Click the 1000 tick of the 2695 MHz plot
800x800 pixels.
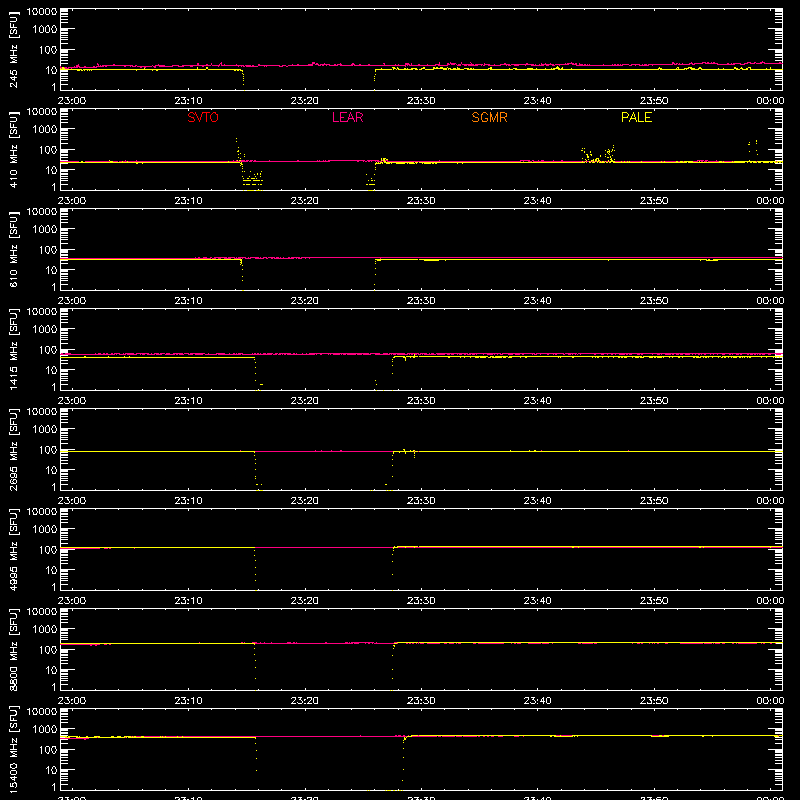point(45,430)
